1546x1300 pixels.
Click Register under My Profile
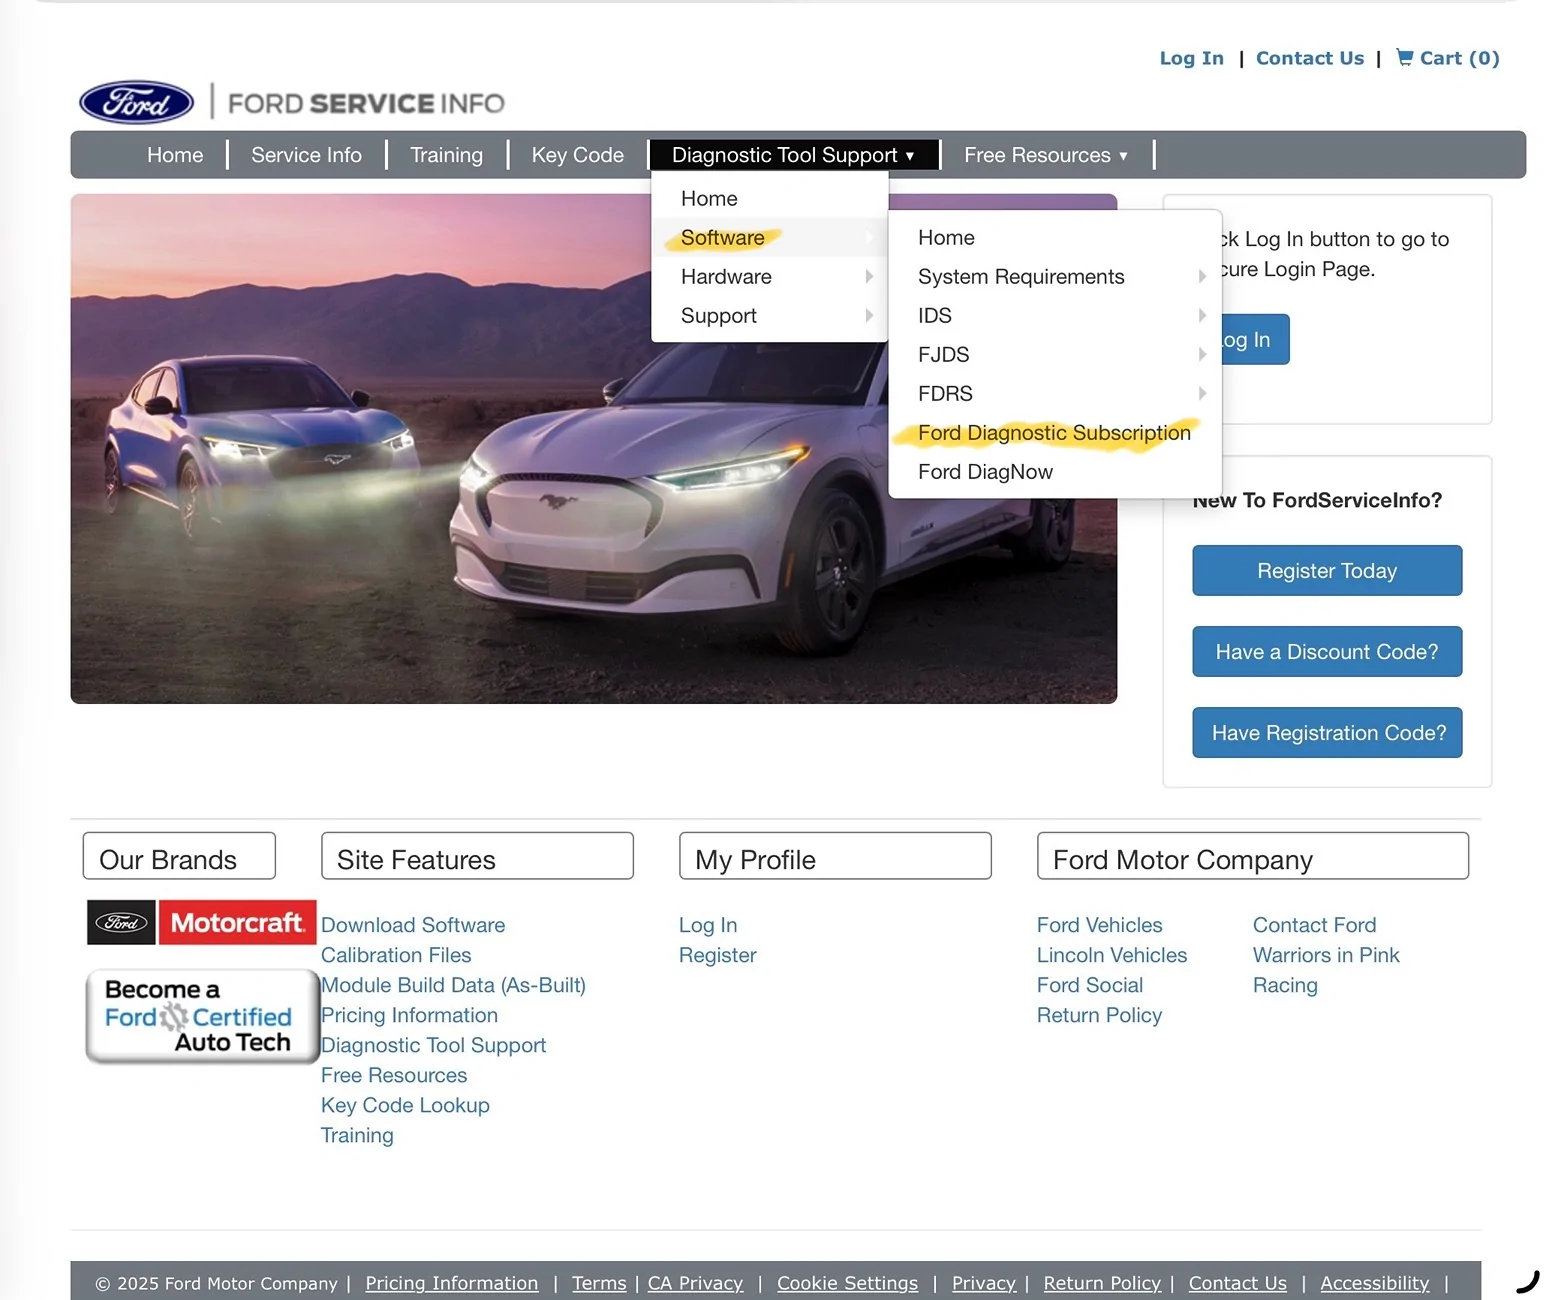click(x=718, y=955)
